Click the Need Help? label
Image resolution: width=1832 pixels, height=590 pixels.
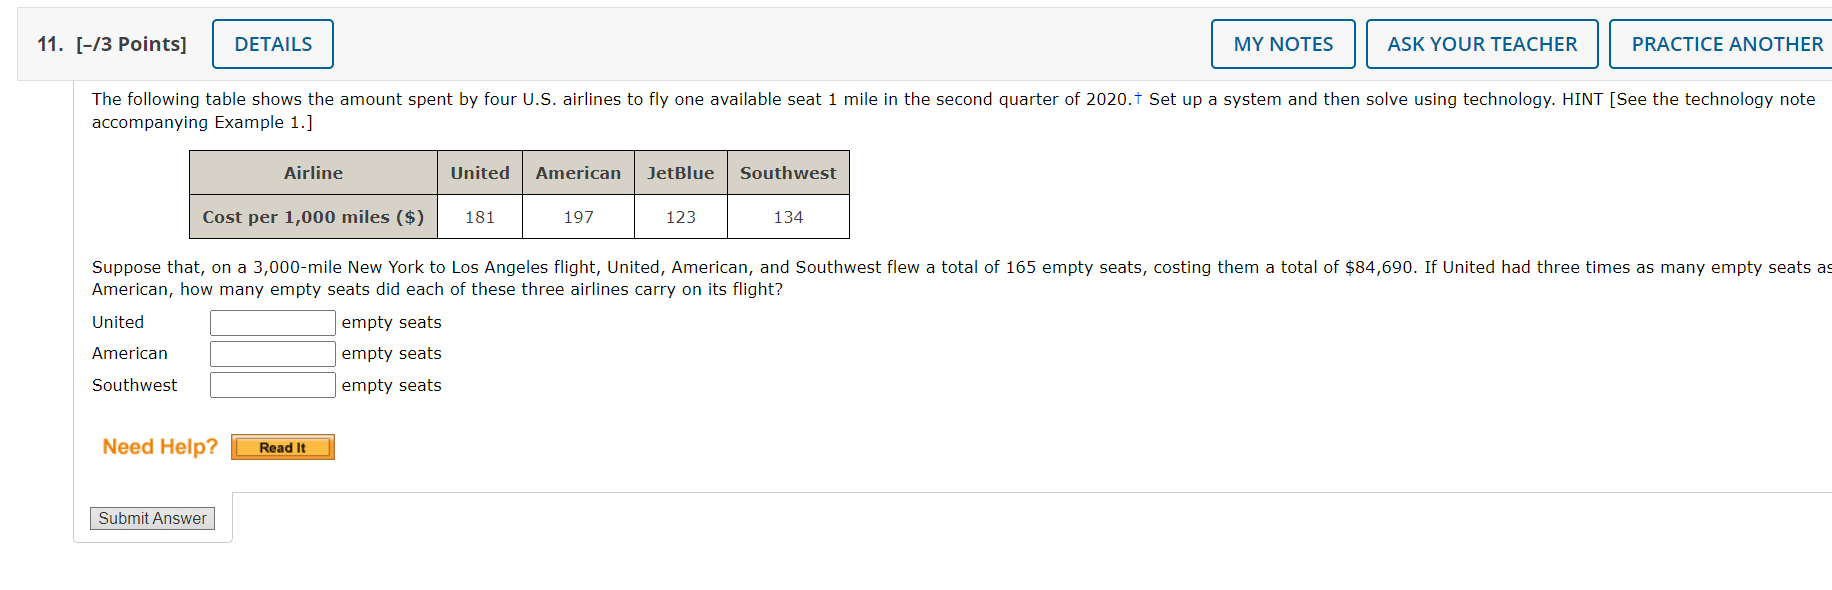tap(158, 446)
